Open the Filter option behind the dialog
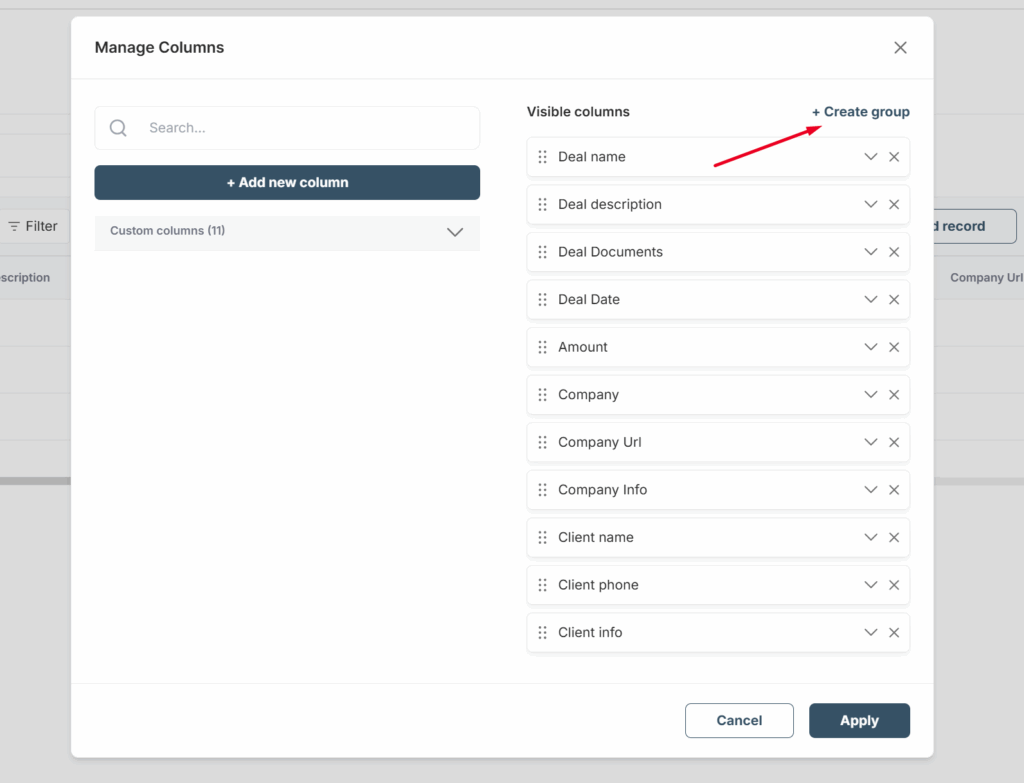The width and height of the screenshot is (1024, 783). [33, 226]
